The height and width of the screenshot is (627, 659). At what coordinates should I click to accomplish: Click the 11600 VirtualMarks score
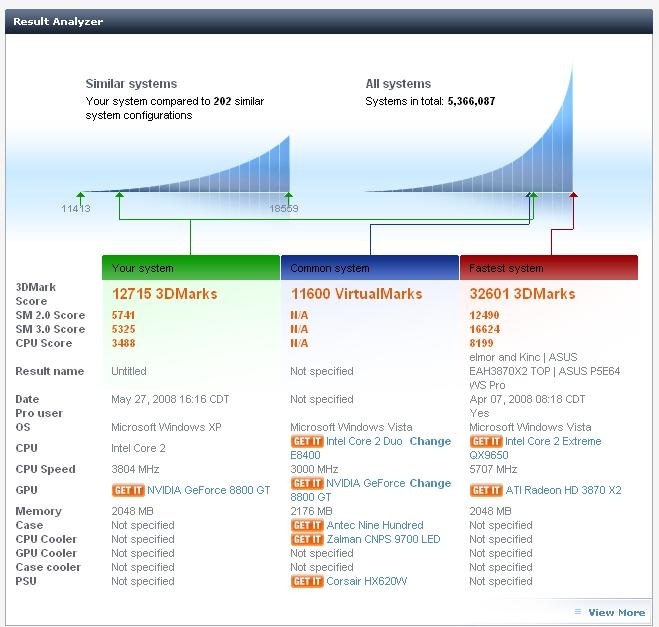click(x=356, y=294)
